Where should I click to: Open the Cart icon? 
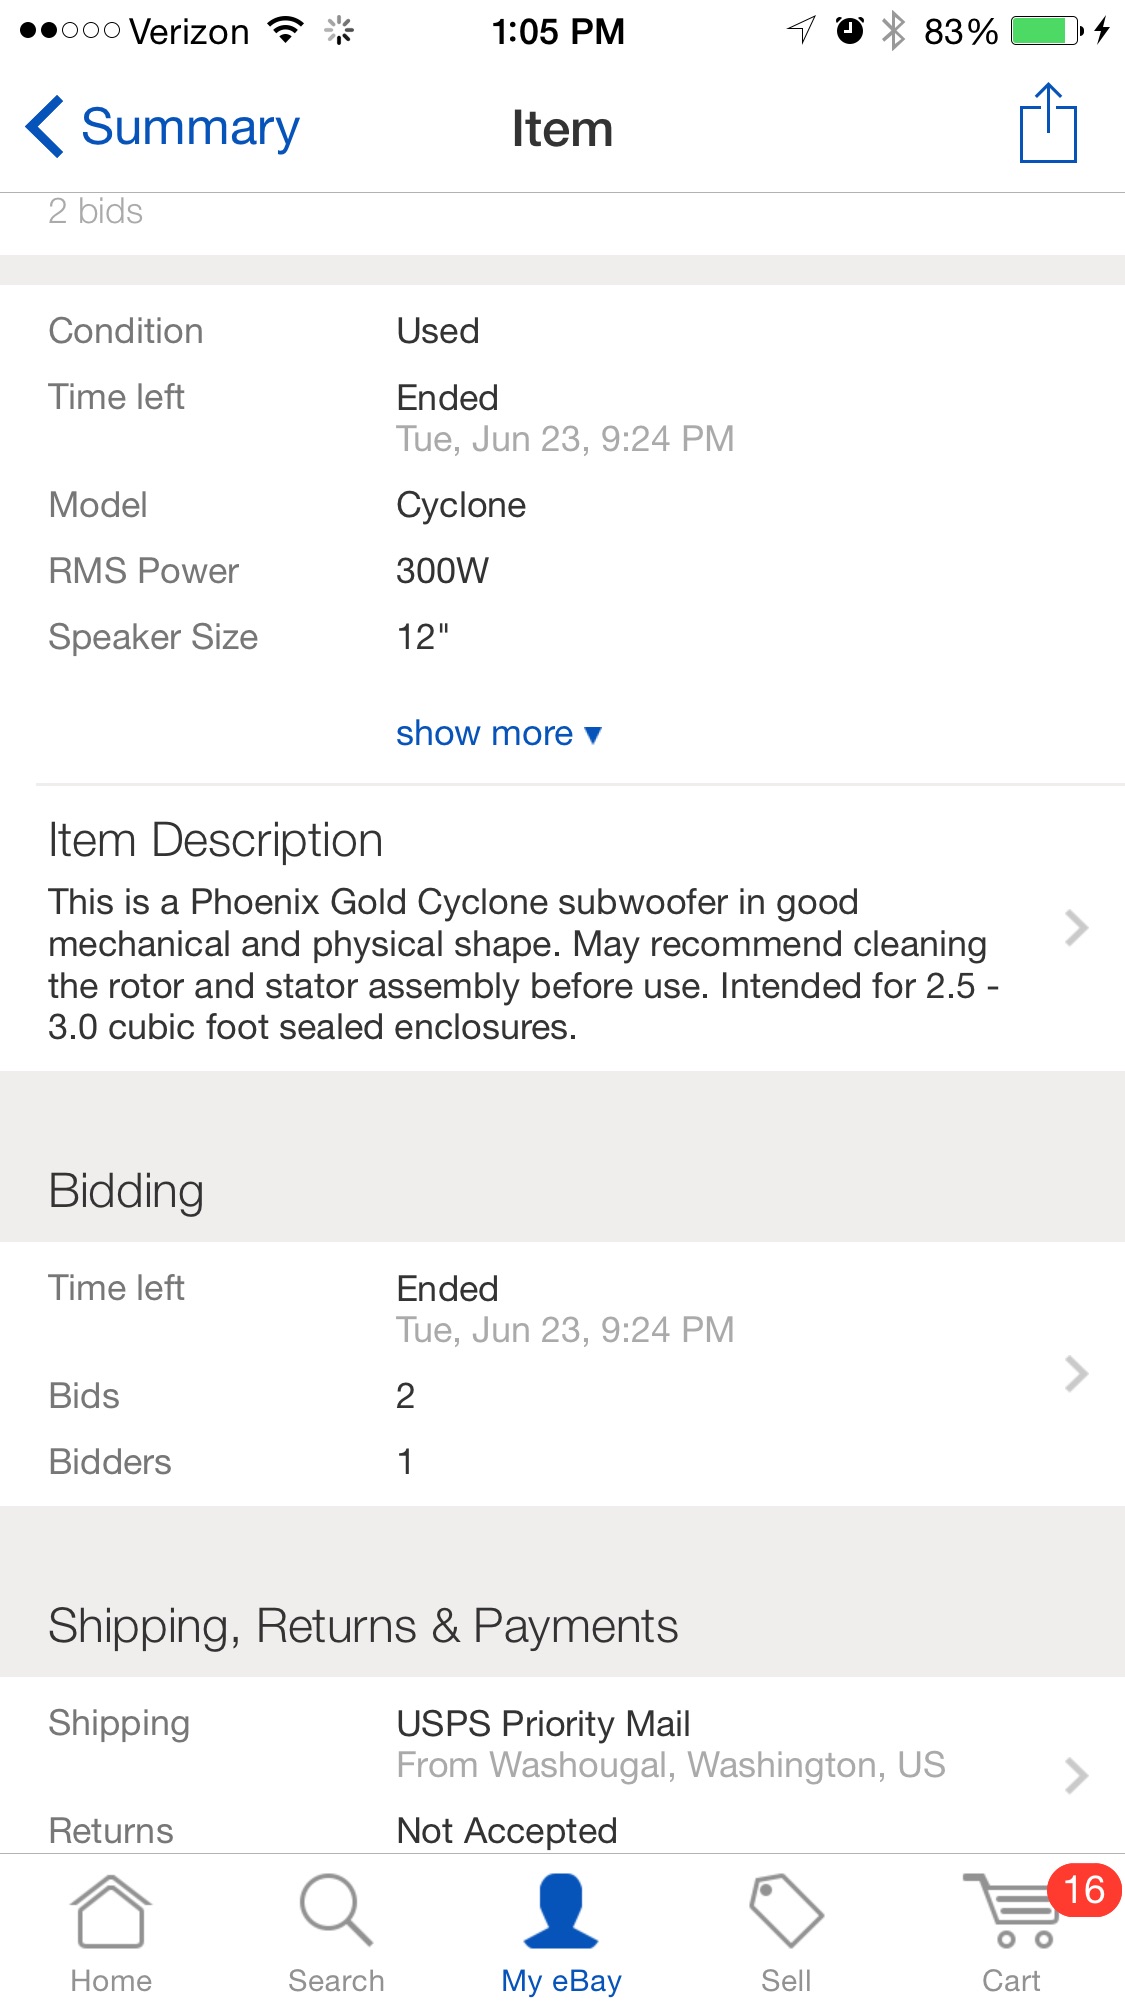1010,1911
